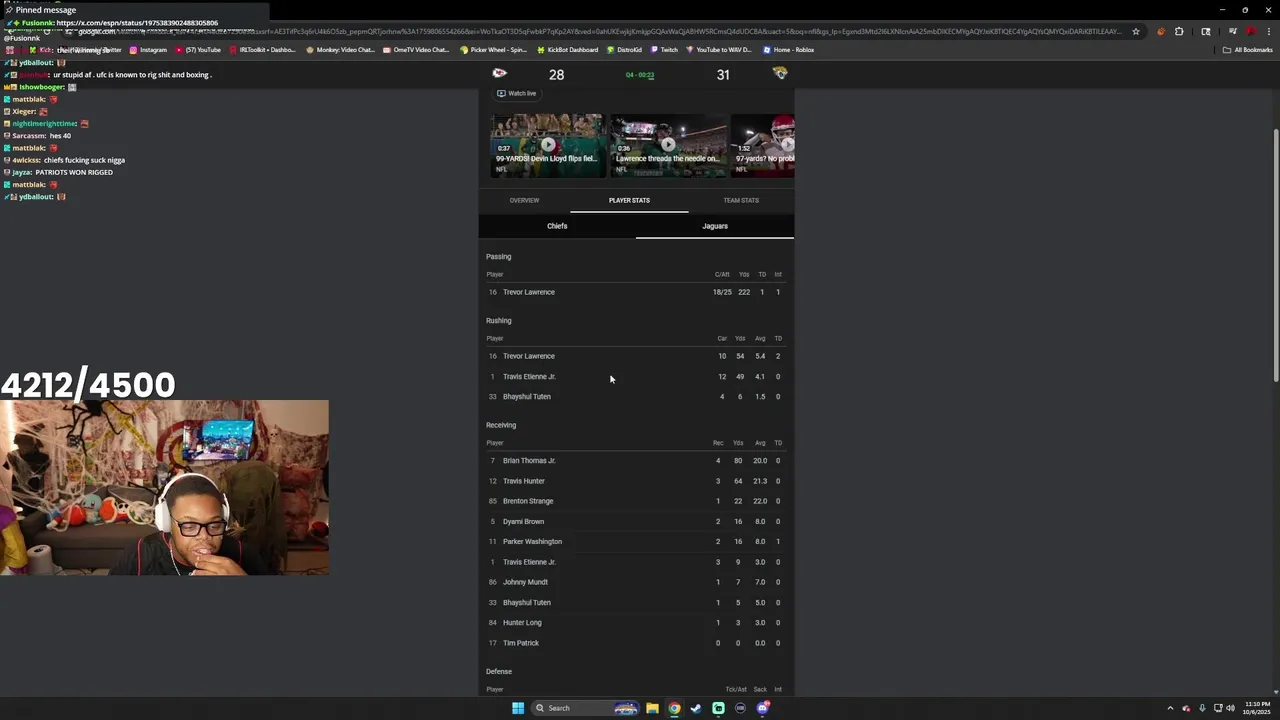This screenshot has width=1280, height=720.
Task: Switch to the TEAM STATS tab
Action: [741, 200]
